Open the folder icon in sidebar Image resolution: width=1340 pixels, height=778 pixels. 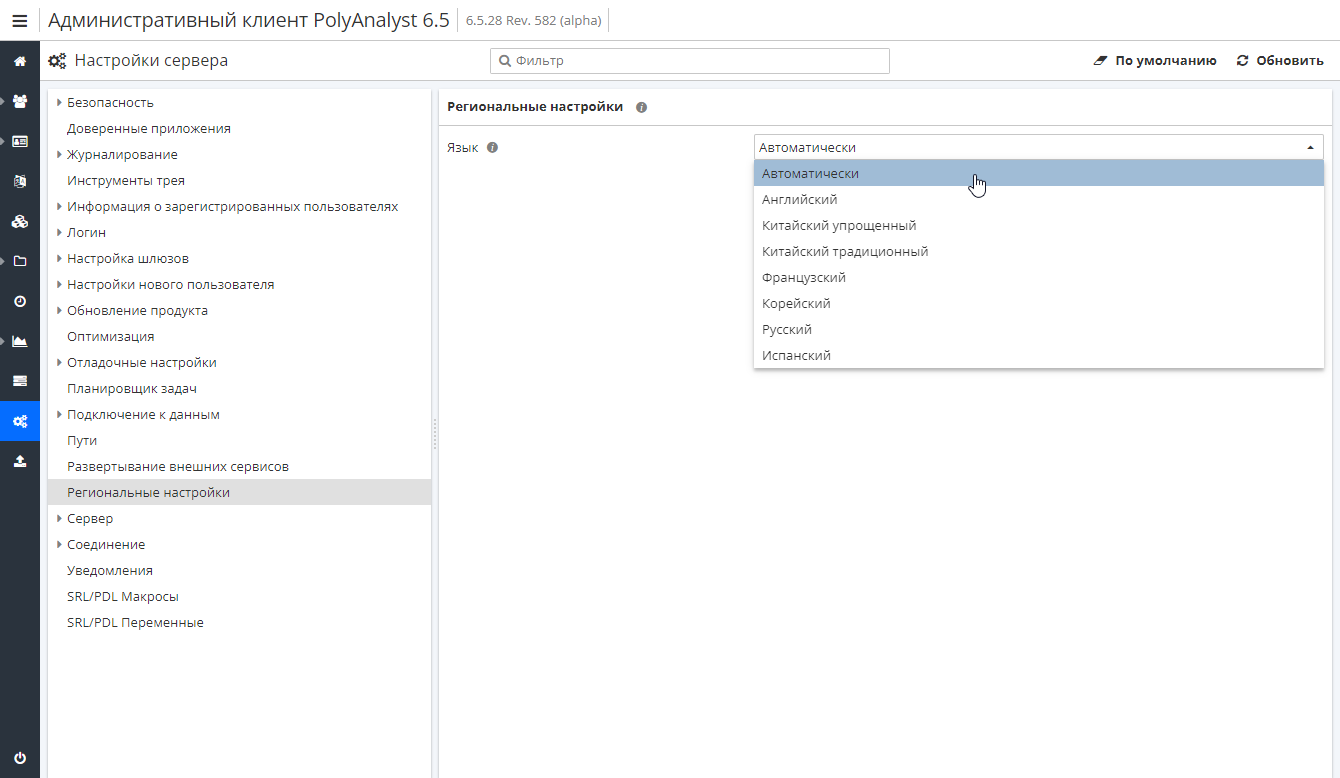pos(20,261)
